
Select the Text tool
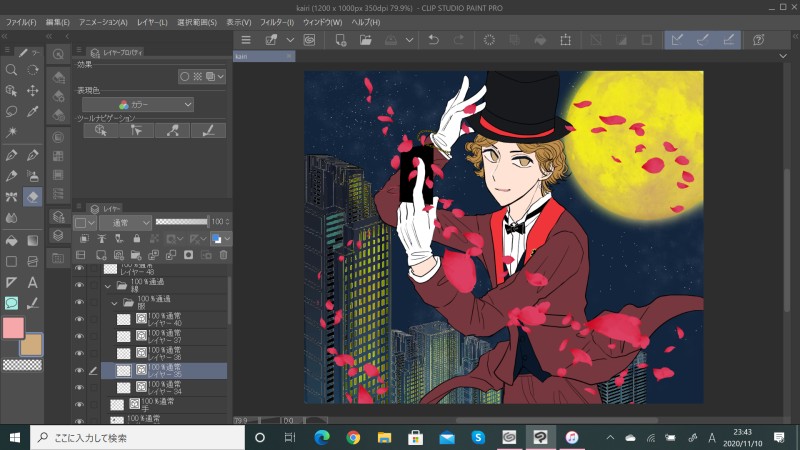pyautogui.click(x=32, y=283)
